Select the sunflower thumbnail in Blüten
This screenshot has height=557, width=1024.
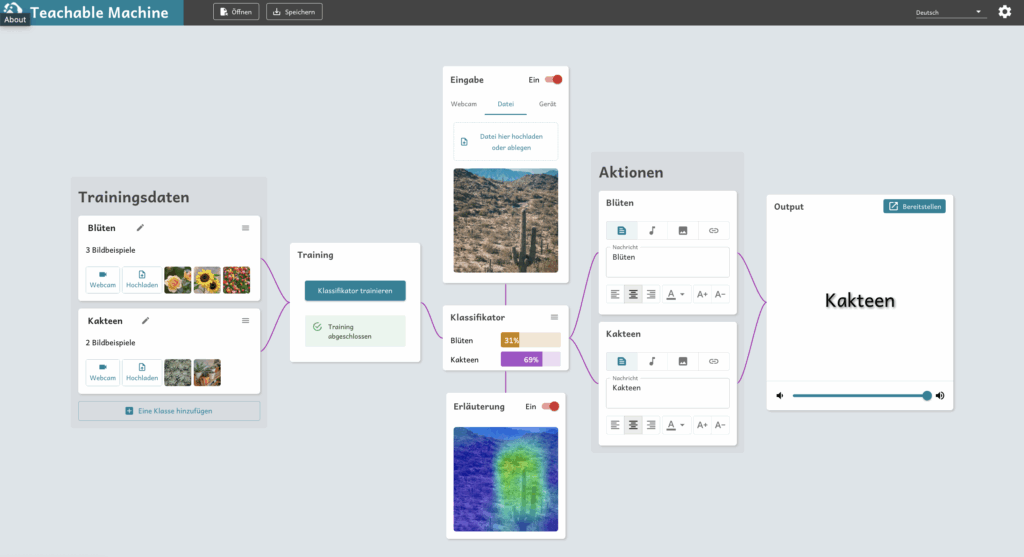[x=207, y=280]
